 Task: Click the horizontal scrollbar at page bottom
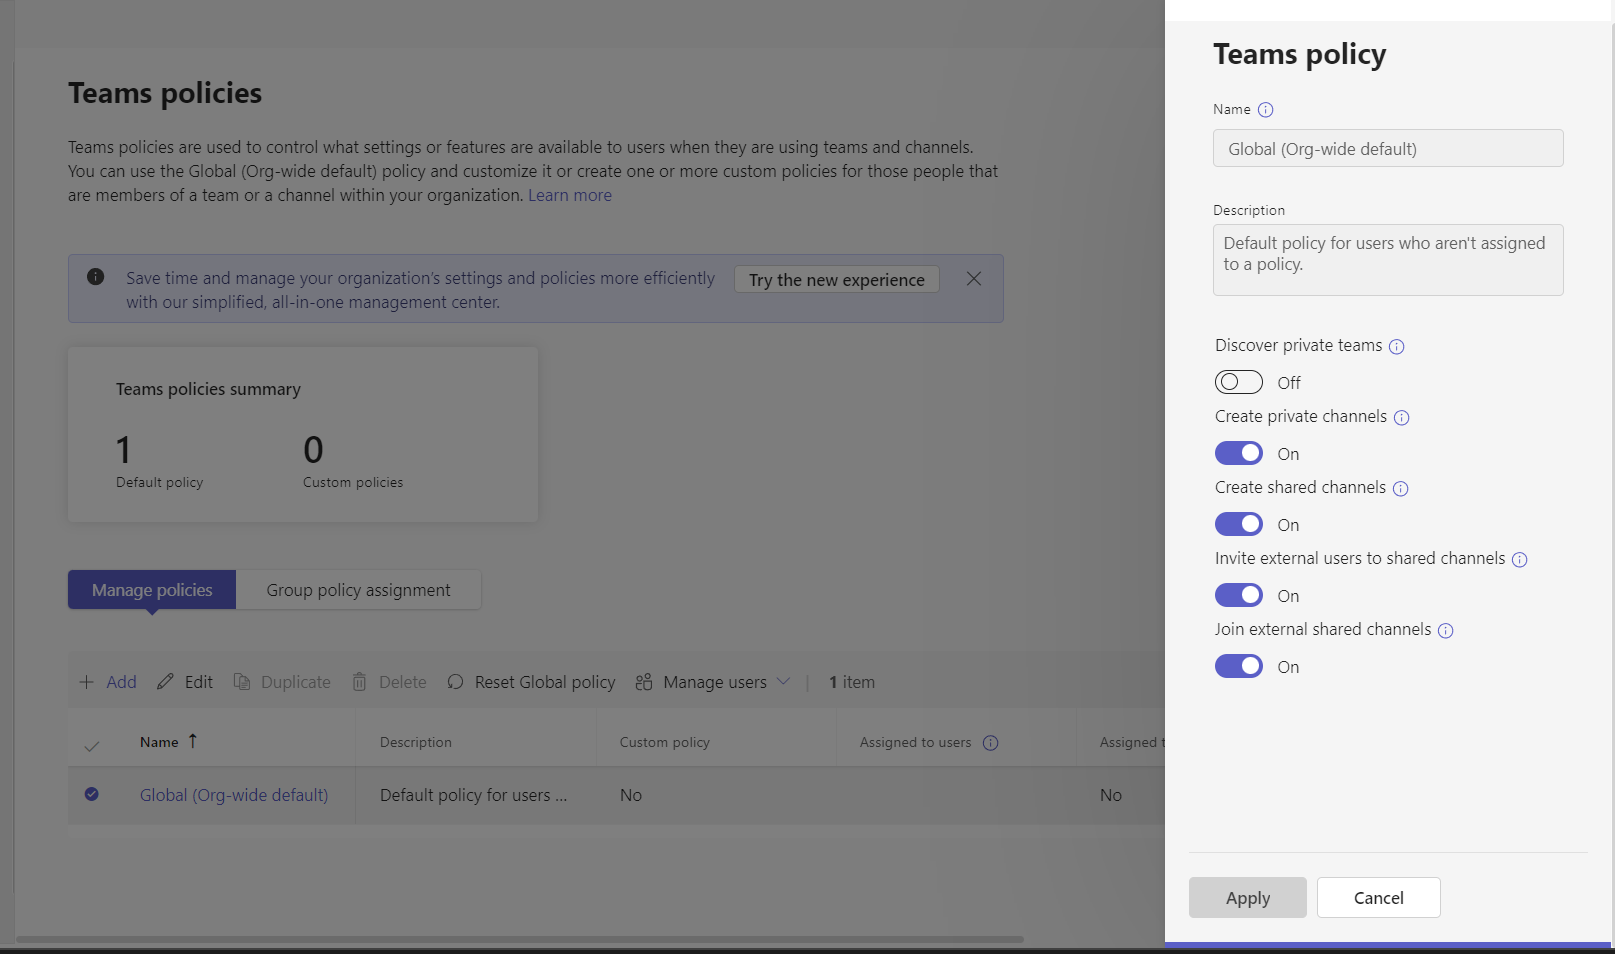(x=520, y=939)
